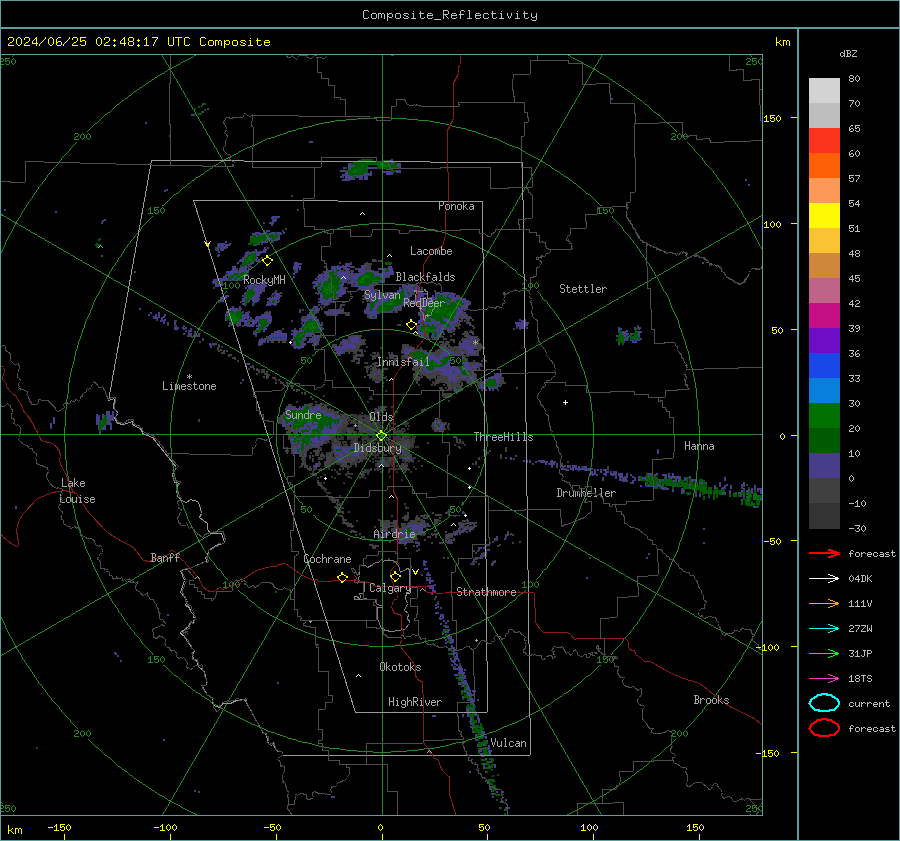Click the Limestone map label
The height and width of the screenshot is (841, 900).
189,386
